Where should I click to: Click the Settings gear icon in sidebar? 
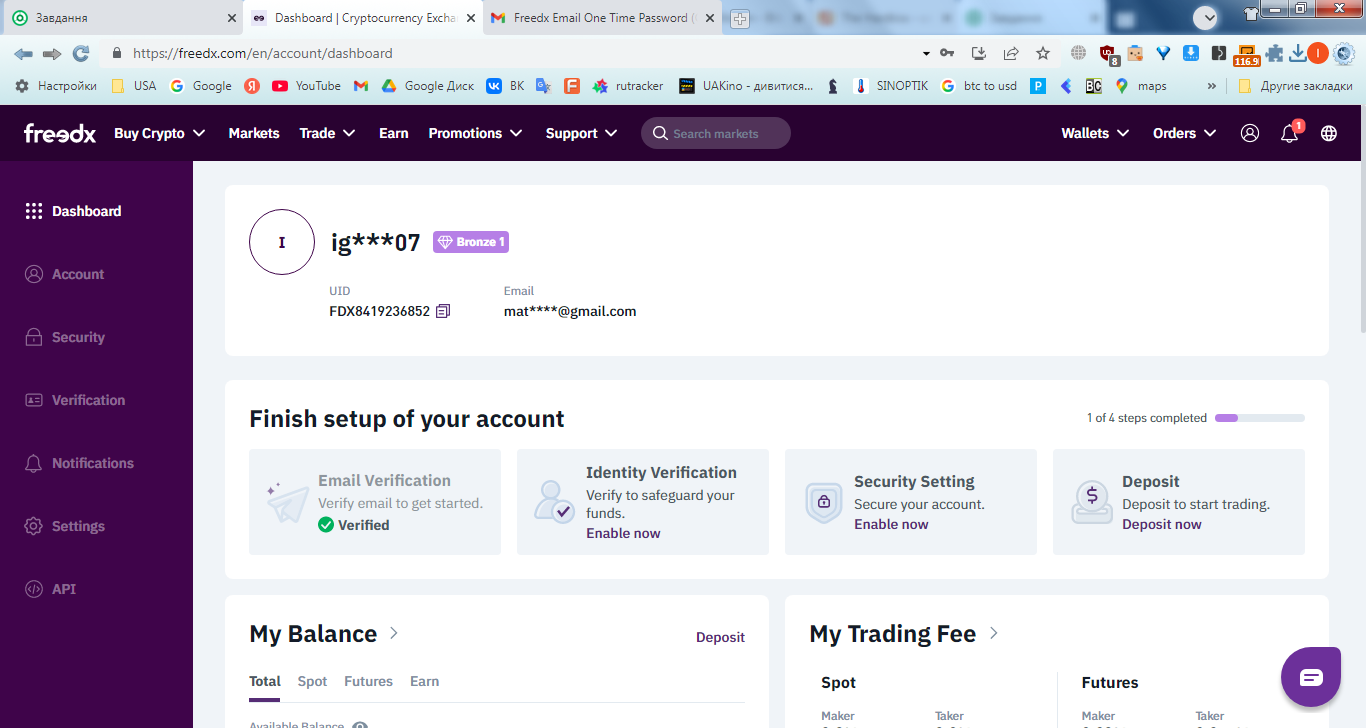coord(34,526)
